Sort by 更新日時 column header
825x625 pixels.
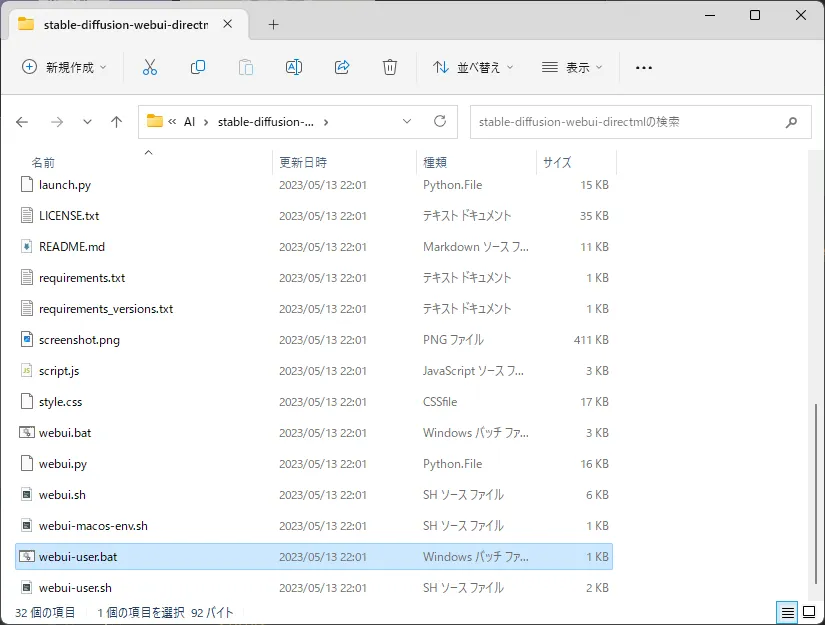click(x=303, y=162)
